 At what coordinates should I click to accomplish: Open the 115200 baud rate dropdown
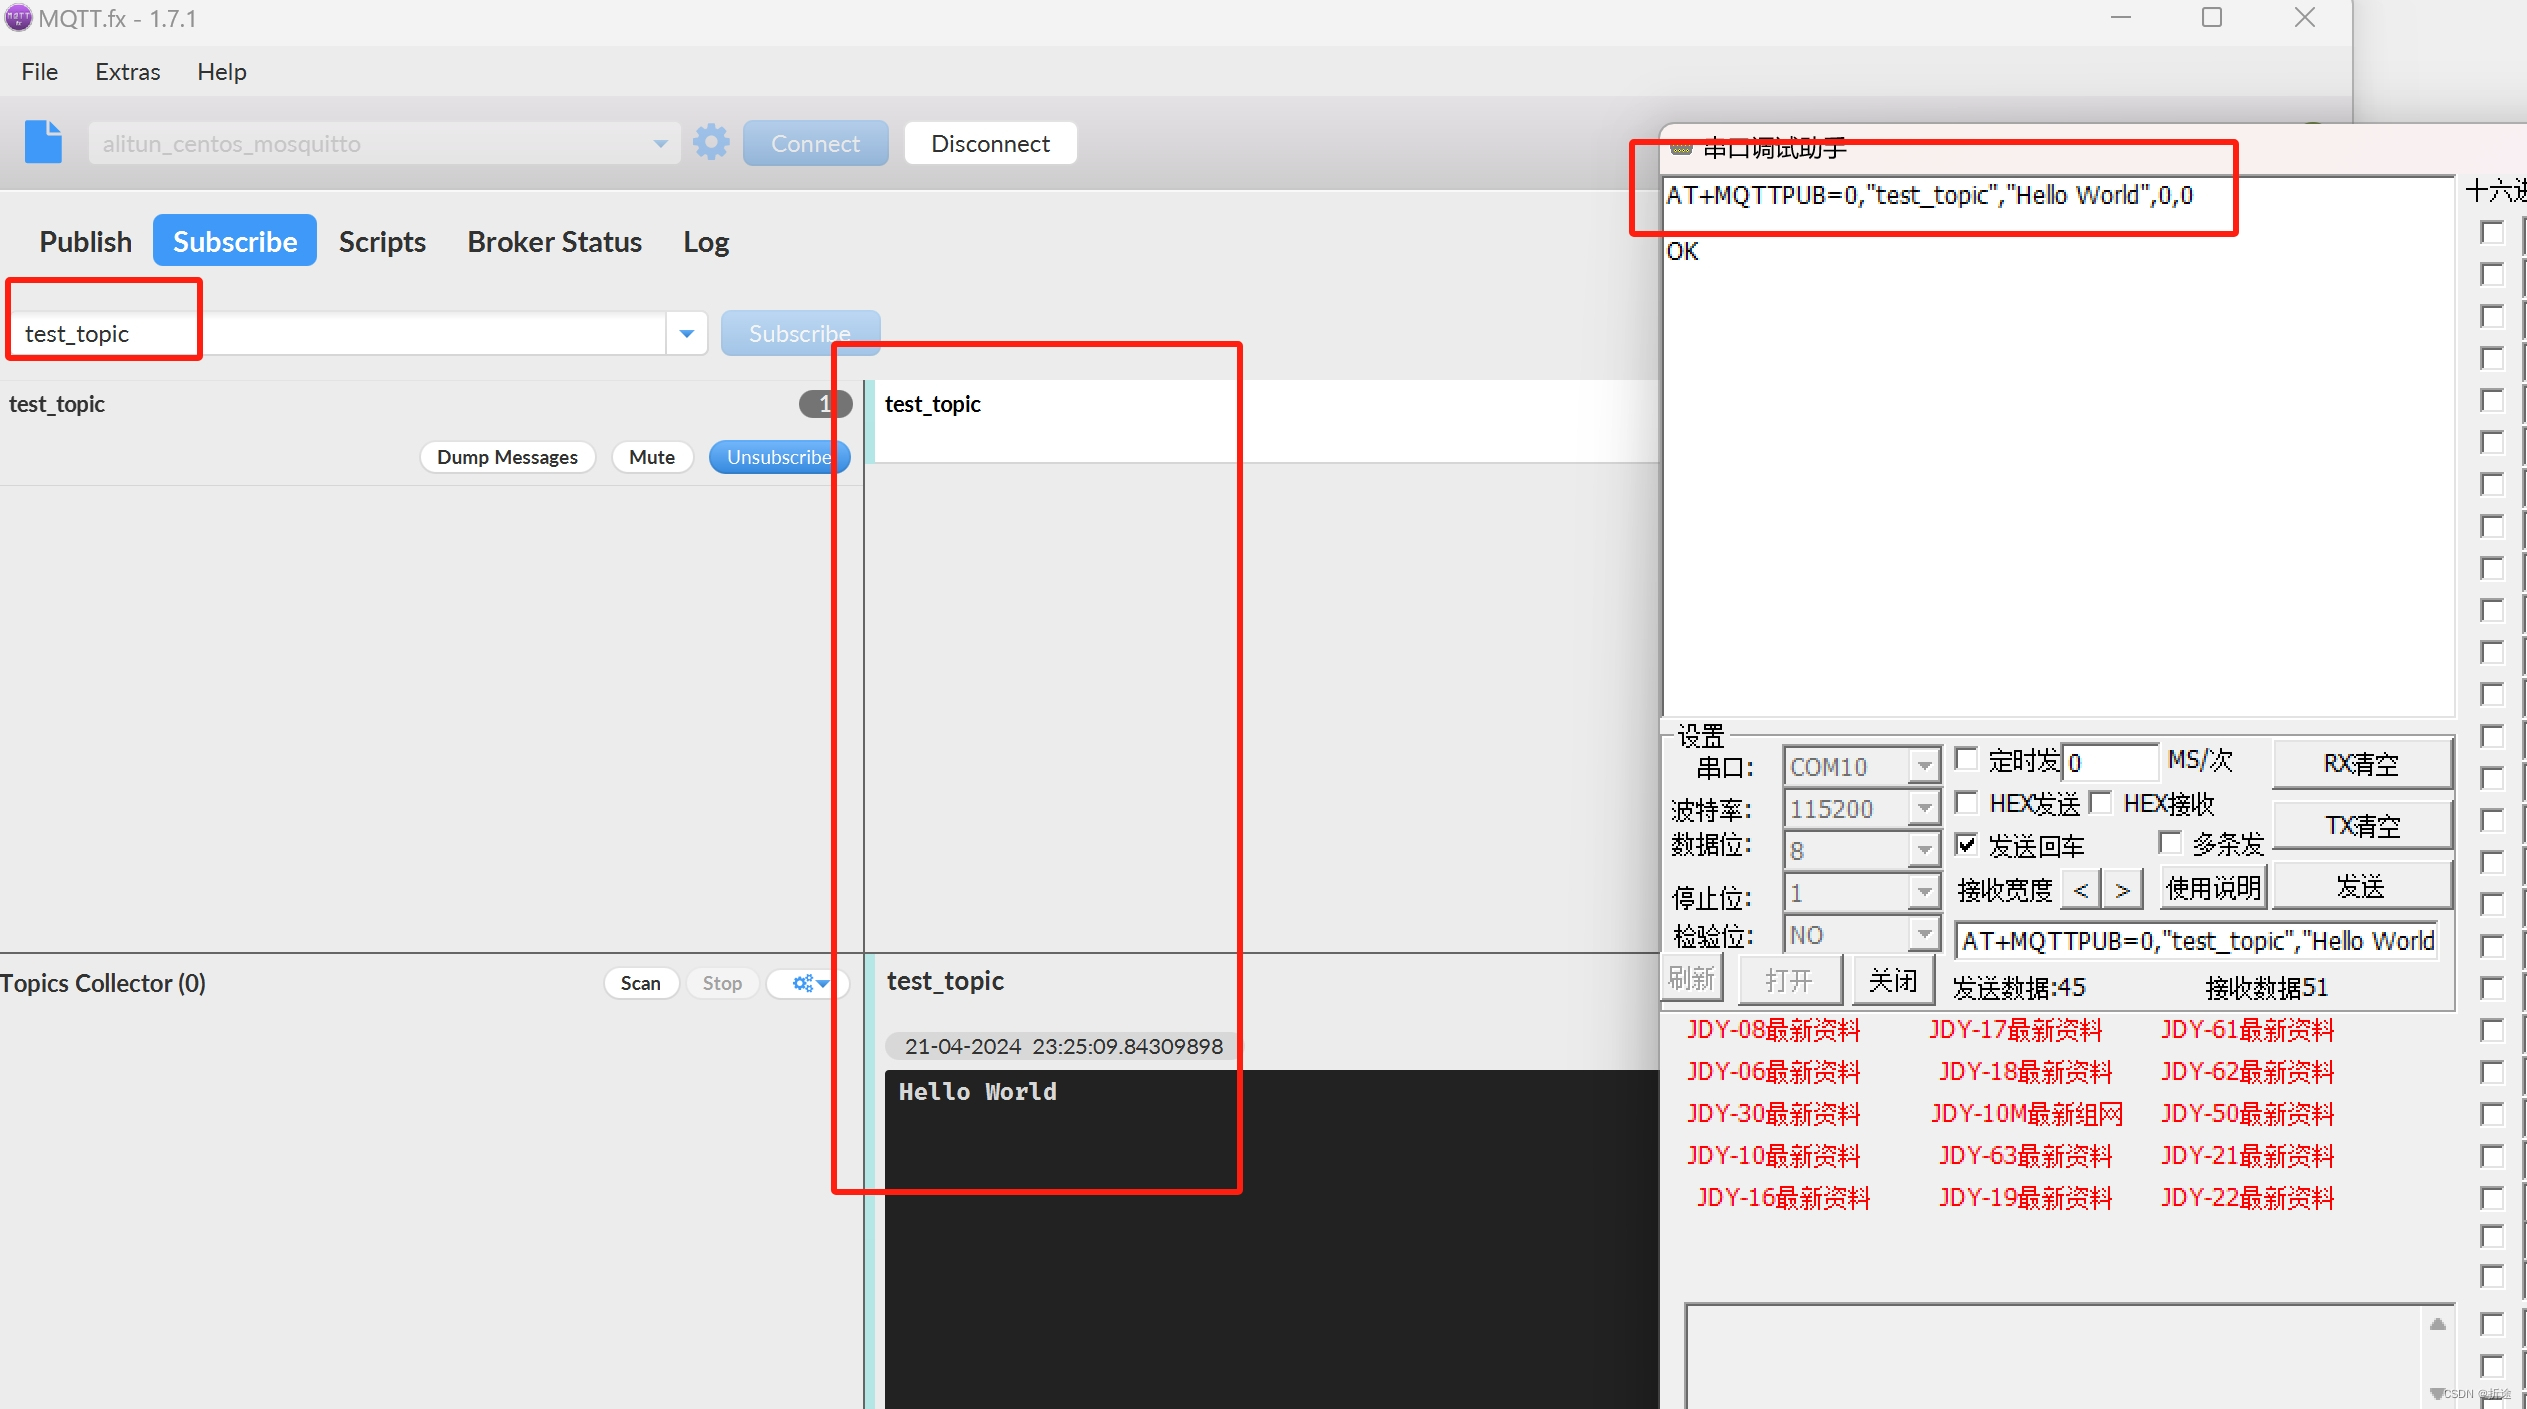pos(1923,808)
